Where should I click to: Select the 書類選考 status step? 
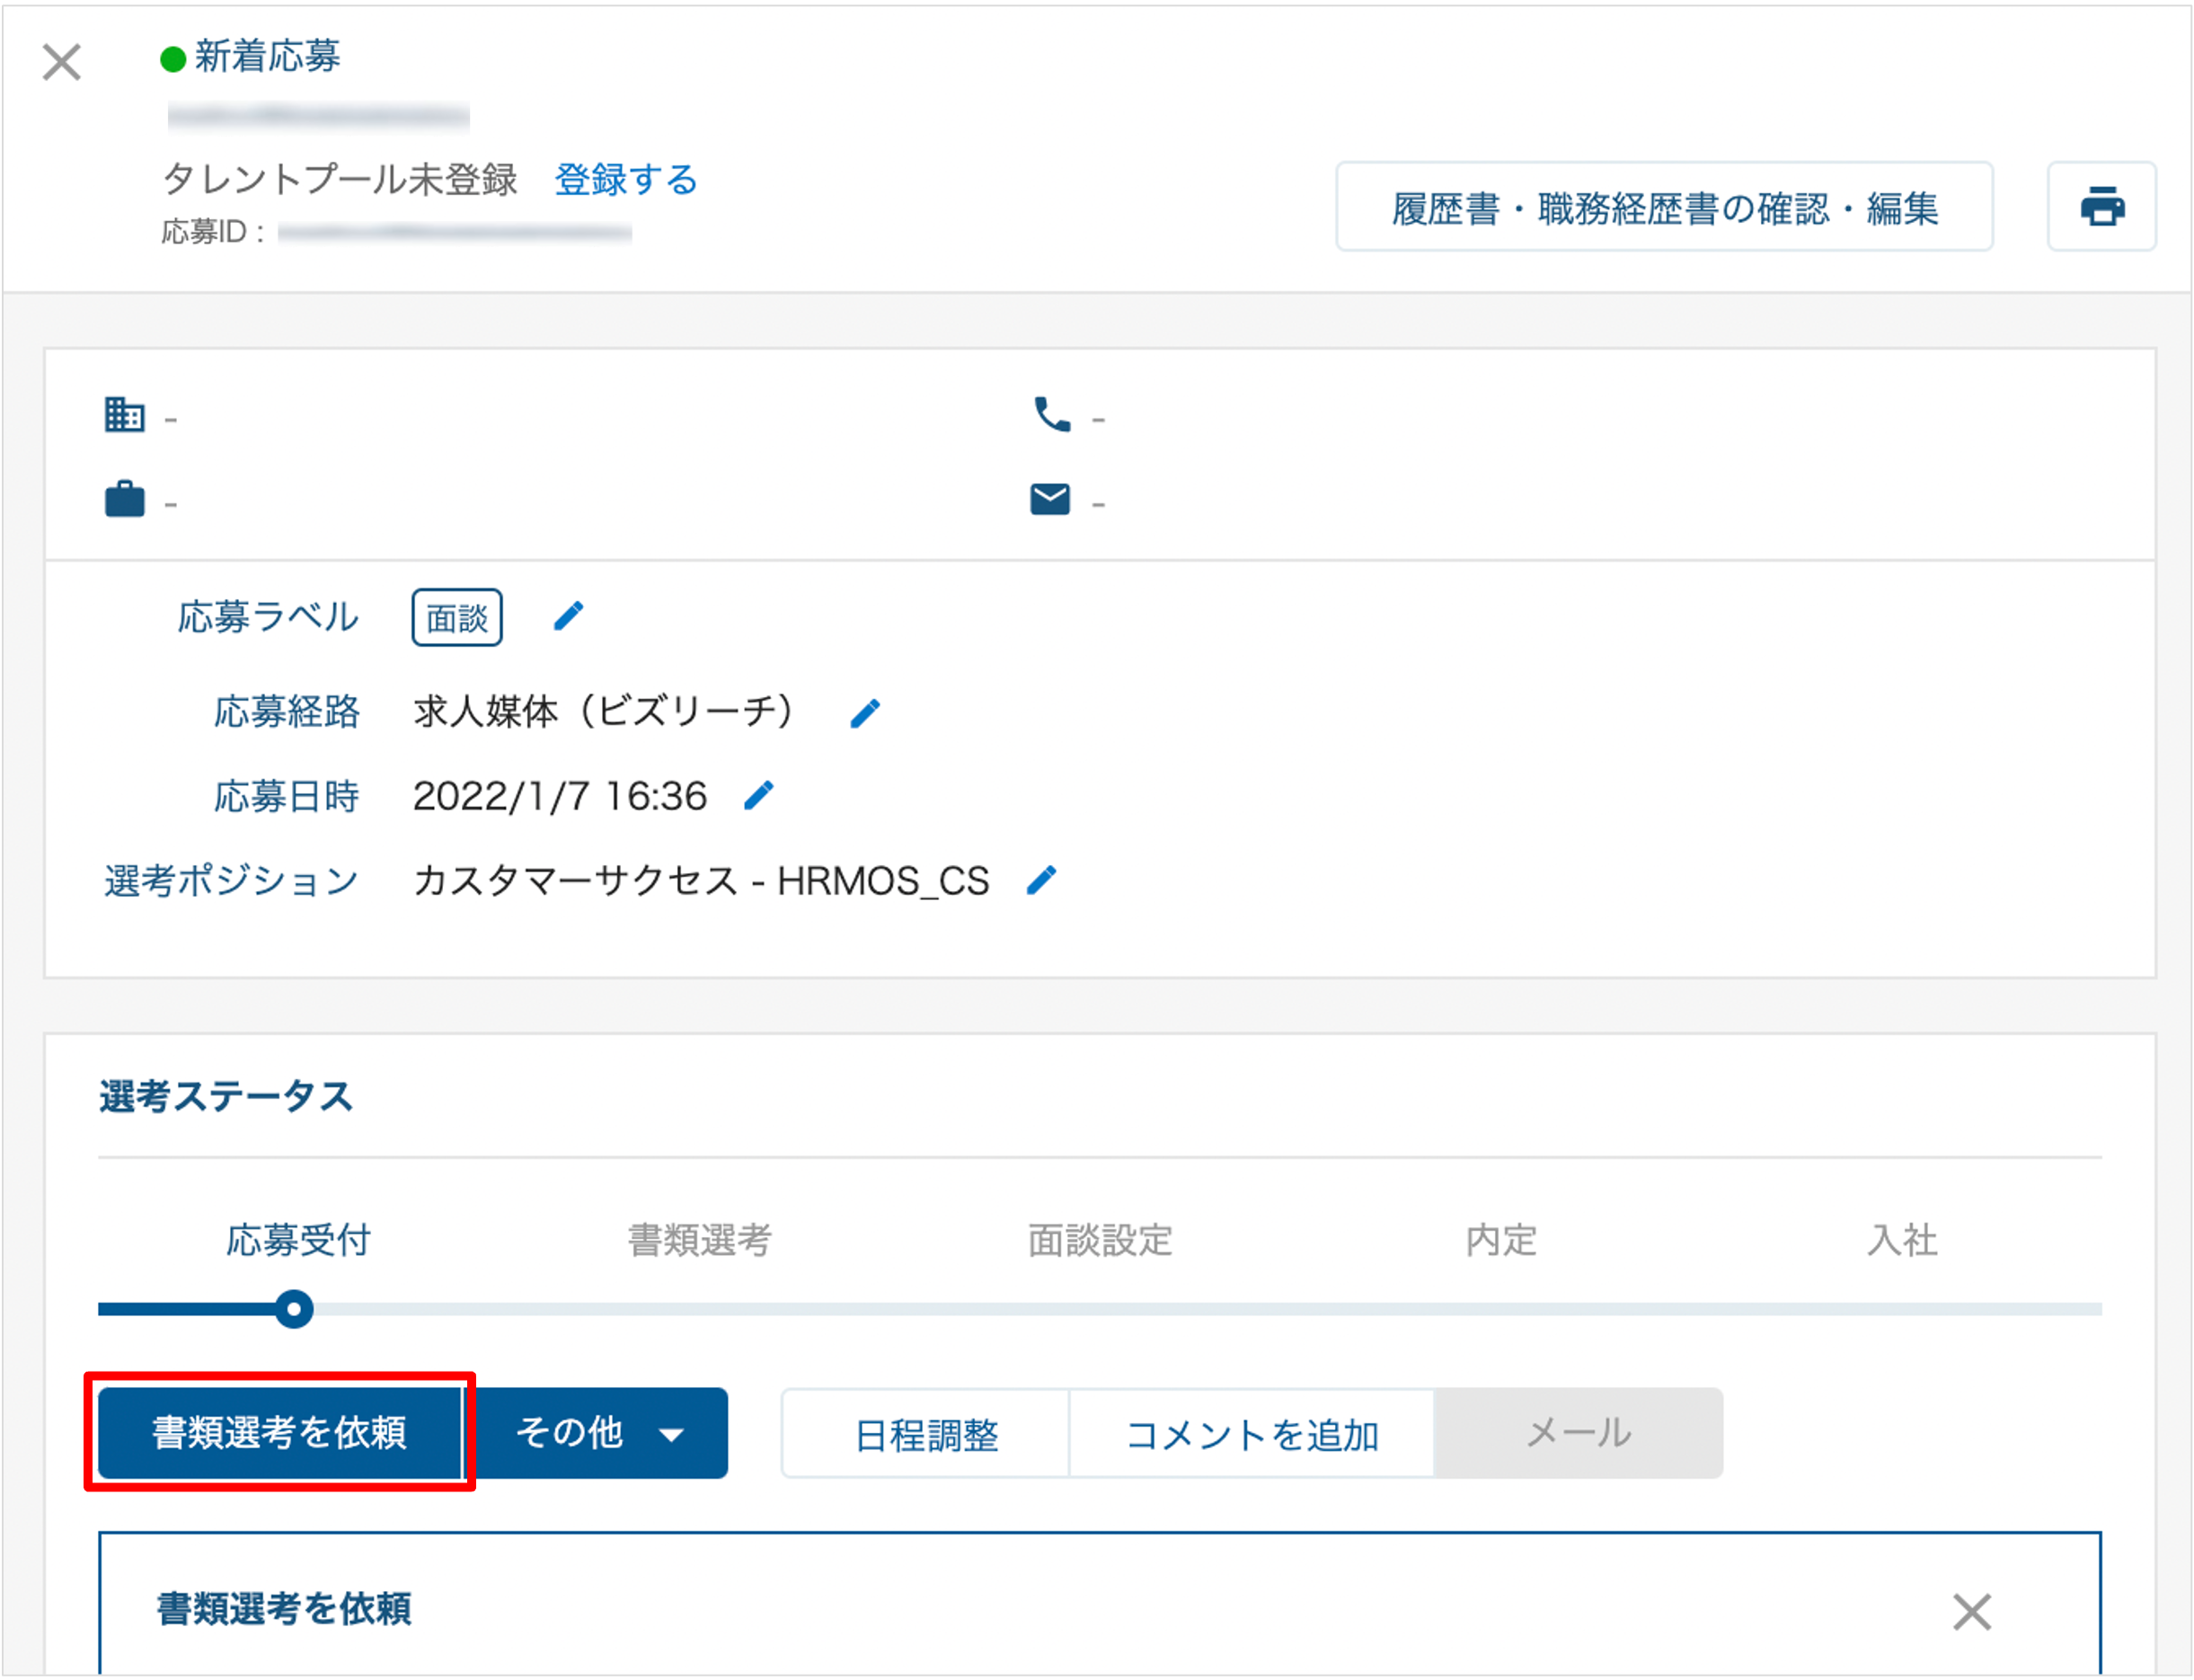click(699, 1240)
